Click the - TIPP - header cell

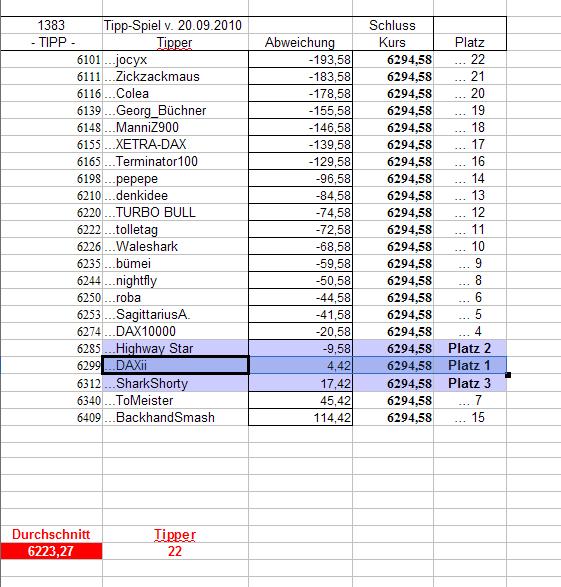pos(51,42)
